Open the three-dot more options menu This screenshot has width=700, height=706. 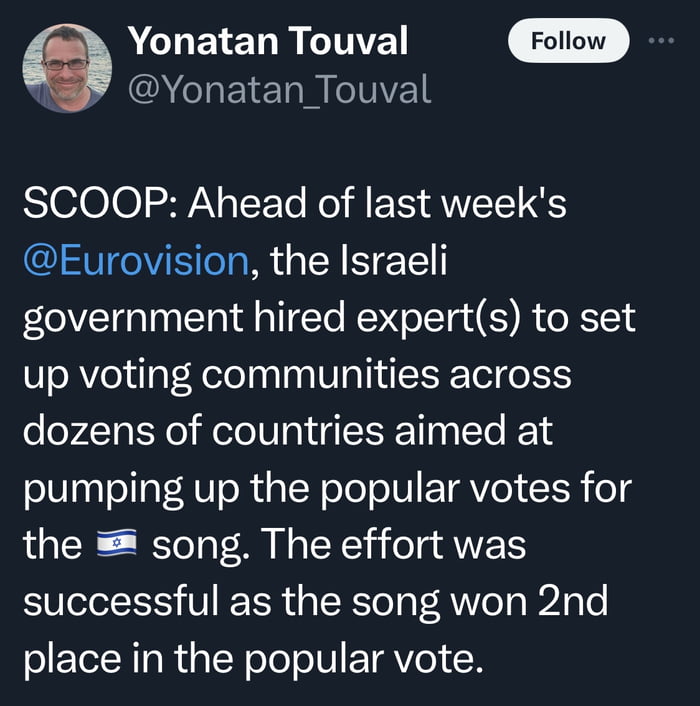(x=661, y=41)
